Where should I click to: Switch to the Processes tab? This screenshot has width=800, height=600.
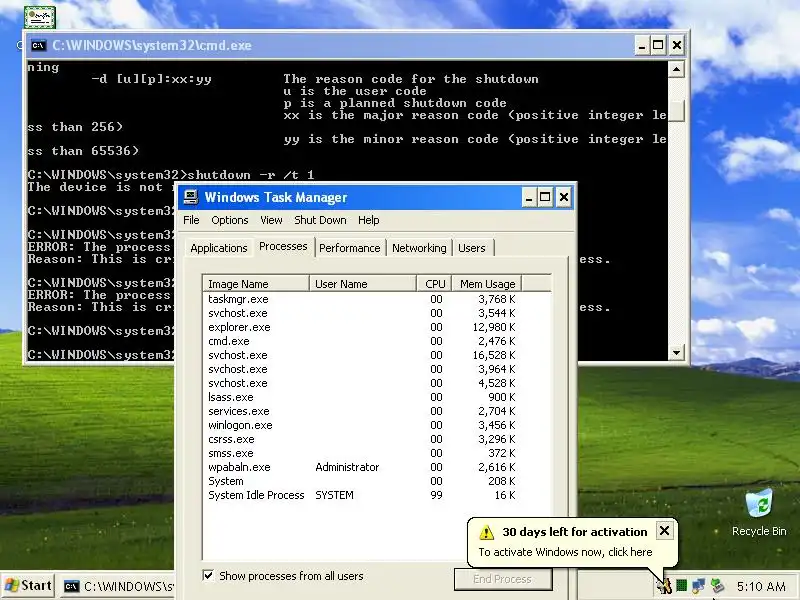[283, 246]
